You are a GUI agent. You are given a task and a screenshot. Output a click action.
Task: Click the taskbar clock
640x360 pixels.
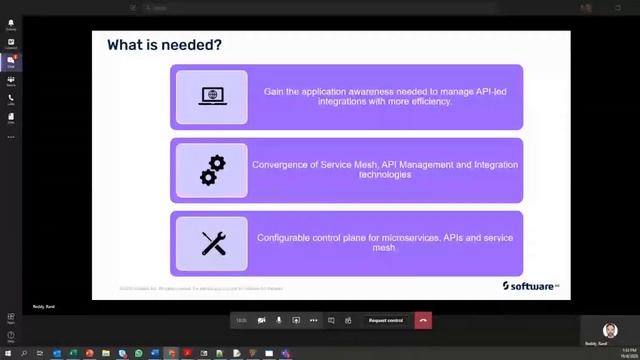tap(629, 353)
